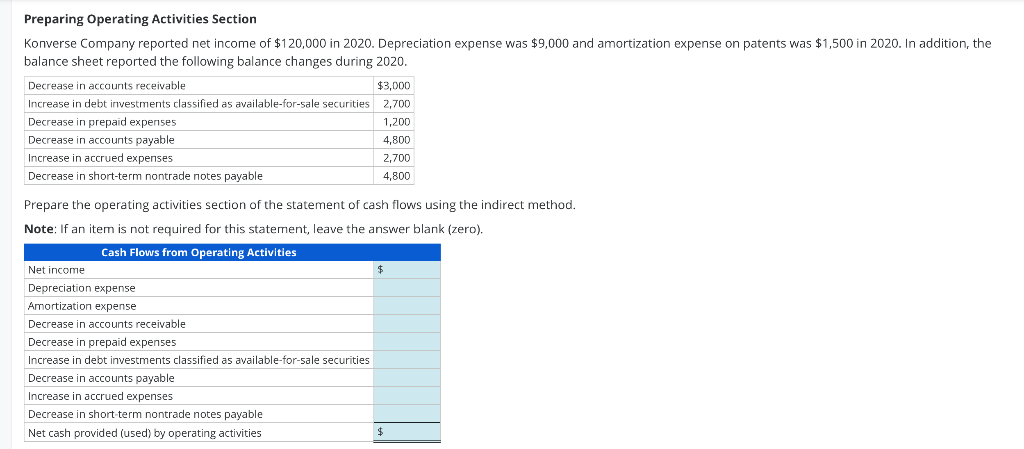Click 'Decrease in prepaid expenses' label in data table
Viewport: 1024px width, 449px height.
coord(102,121)
